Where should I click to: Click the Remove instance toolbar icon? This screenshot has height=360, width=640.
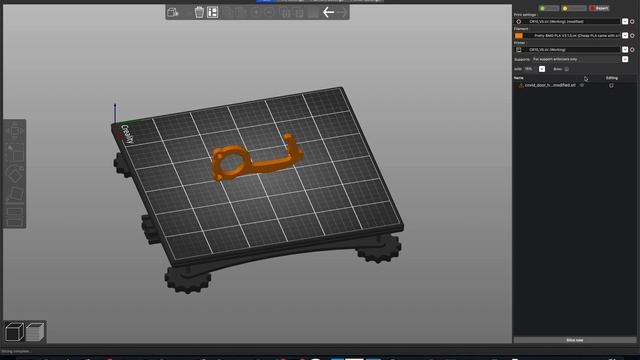coord(269,12)
